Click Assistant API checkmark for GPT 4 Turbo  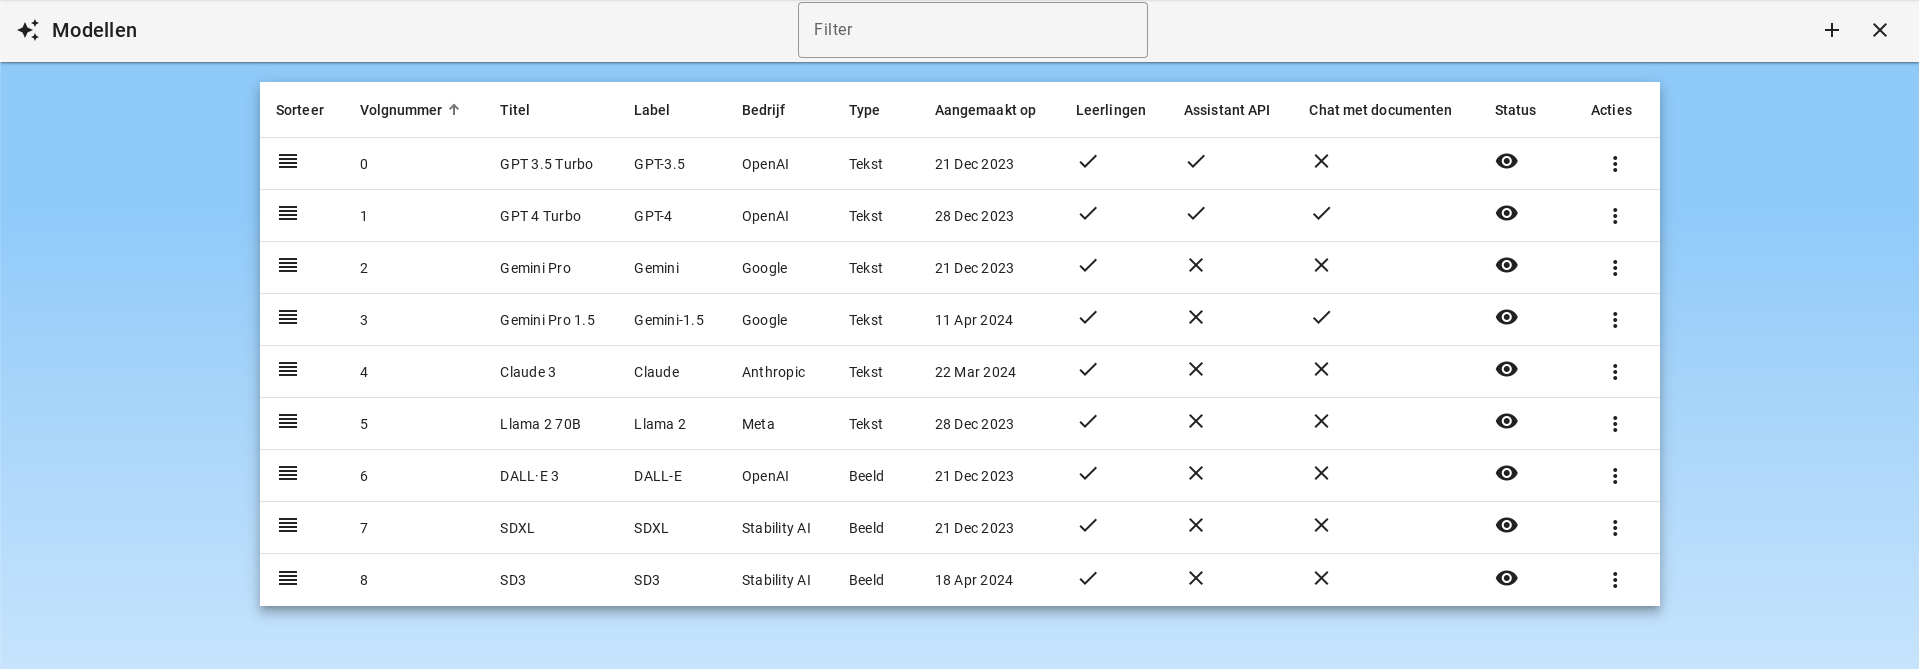click(x=1195, y=214)
